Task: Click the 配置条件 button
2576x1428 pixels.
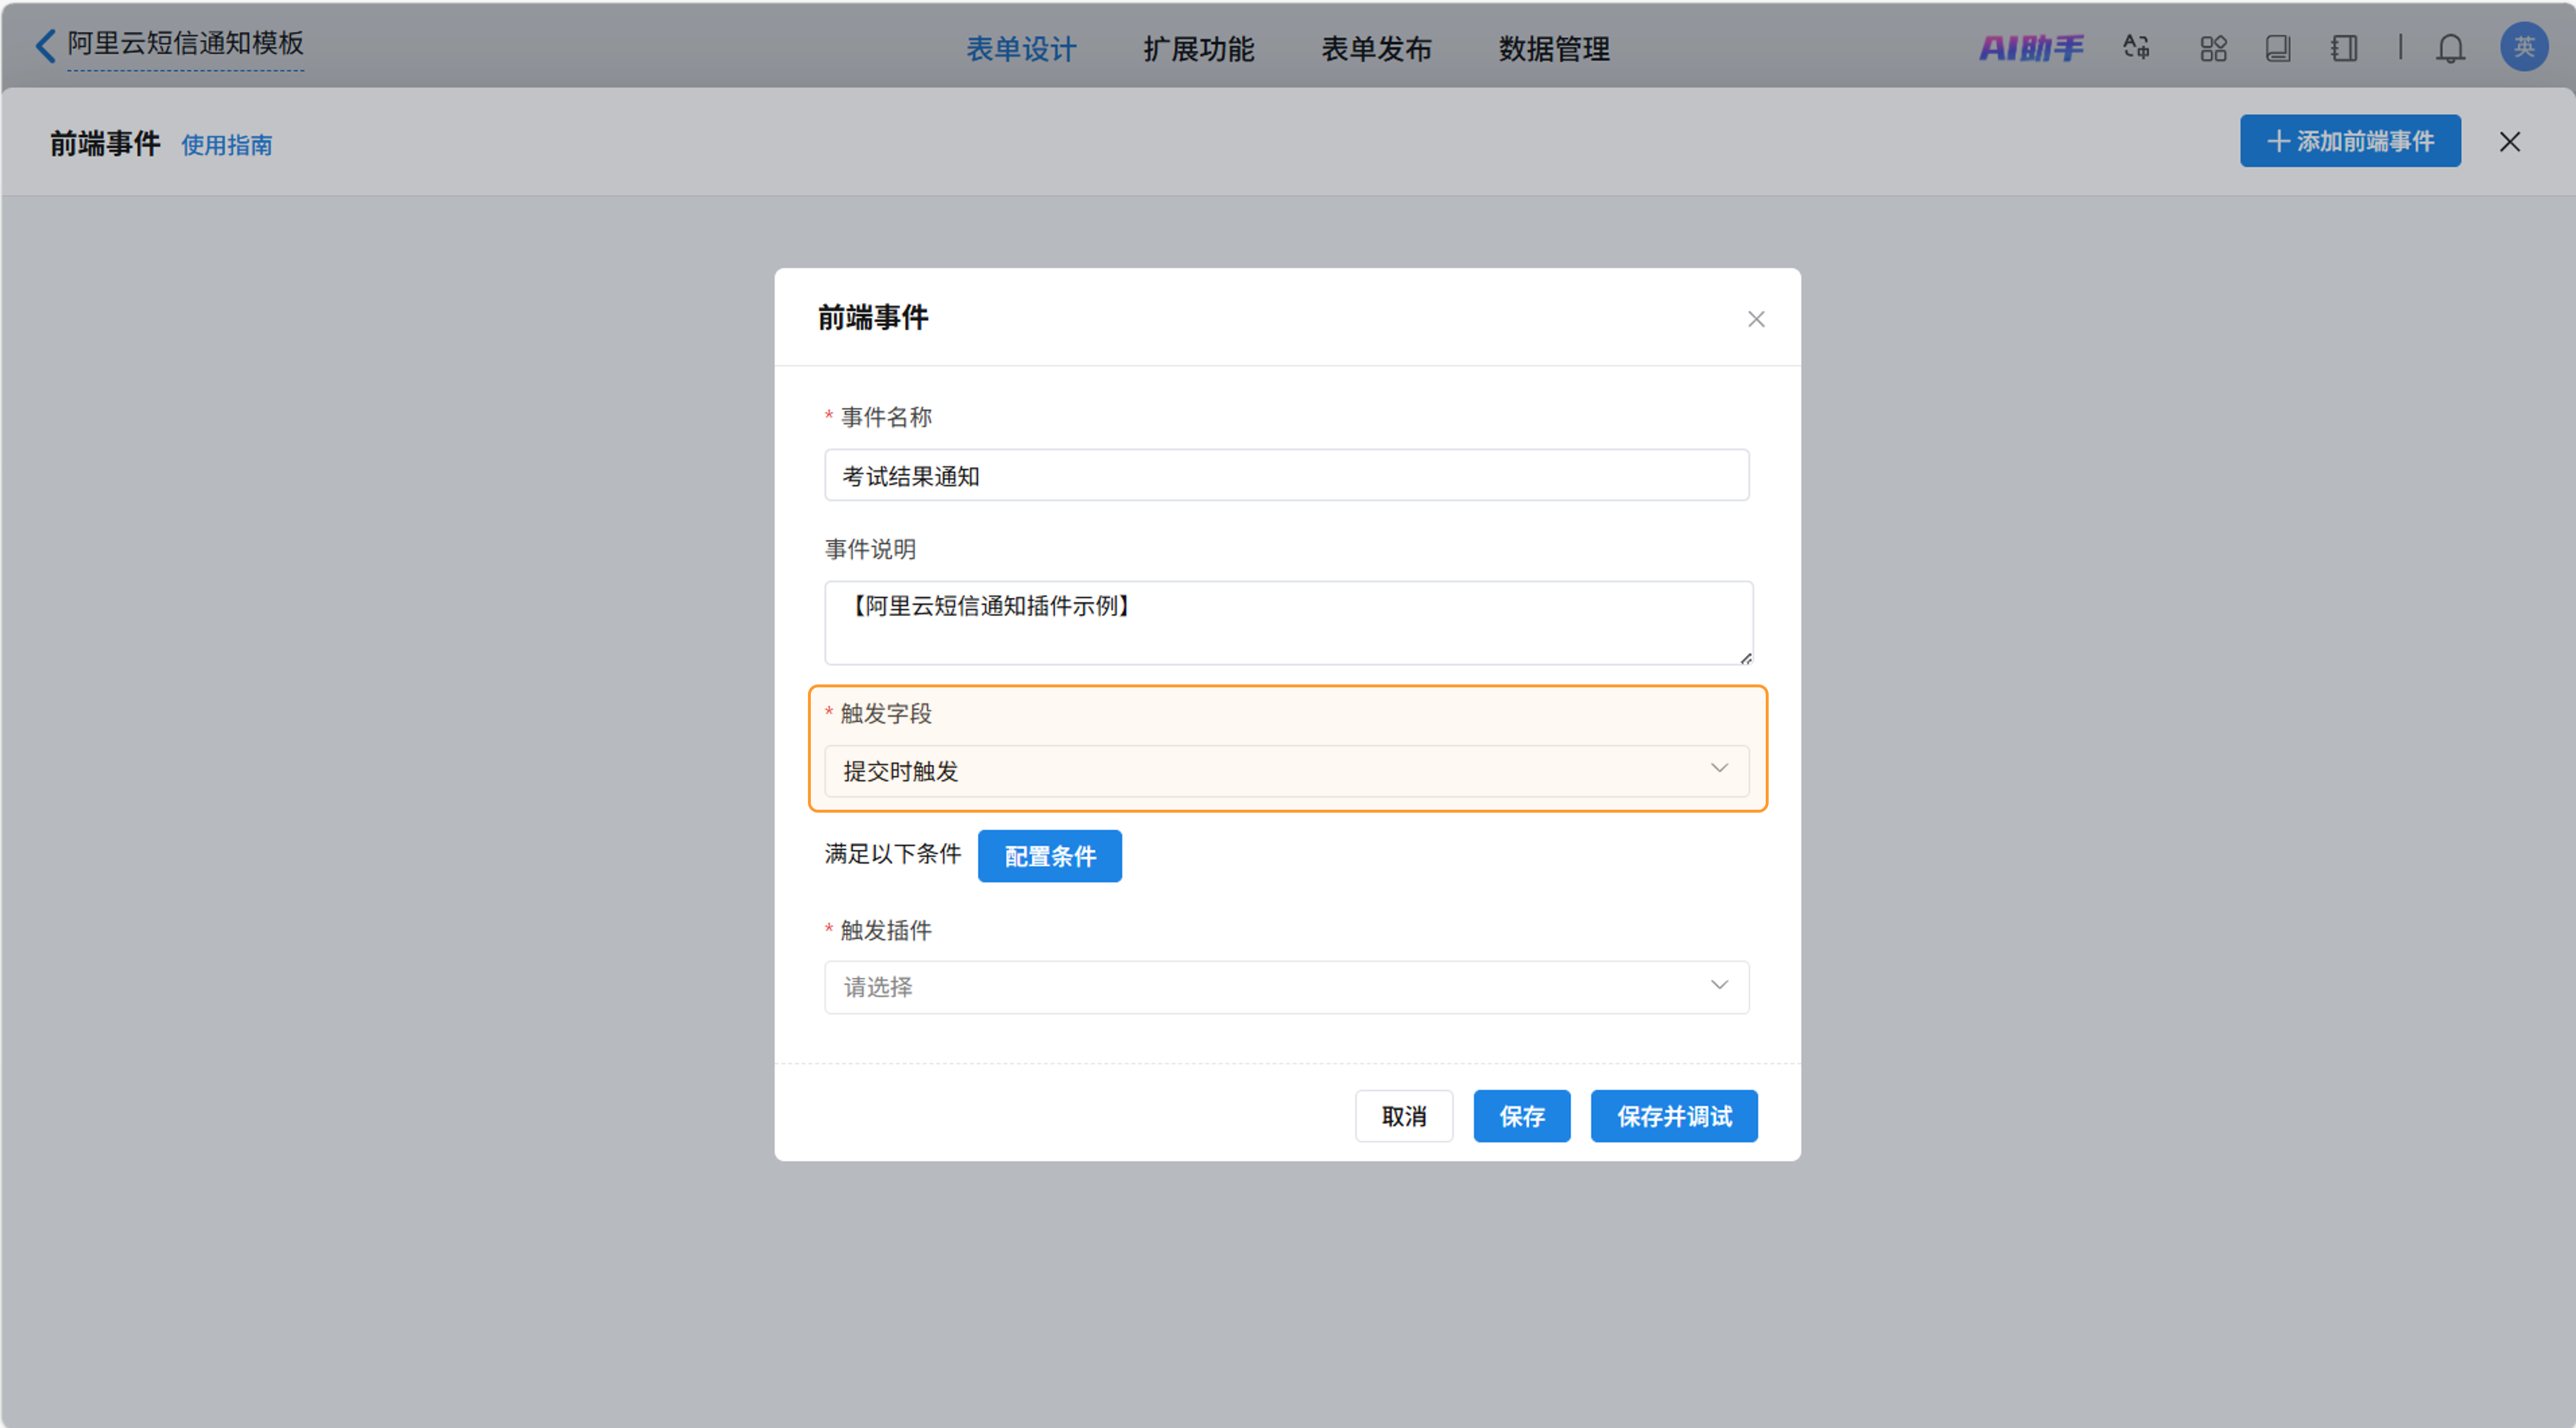Action: [1049, 856]
